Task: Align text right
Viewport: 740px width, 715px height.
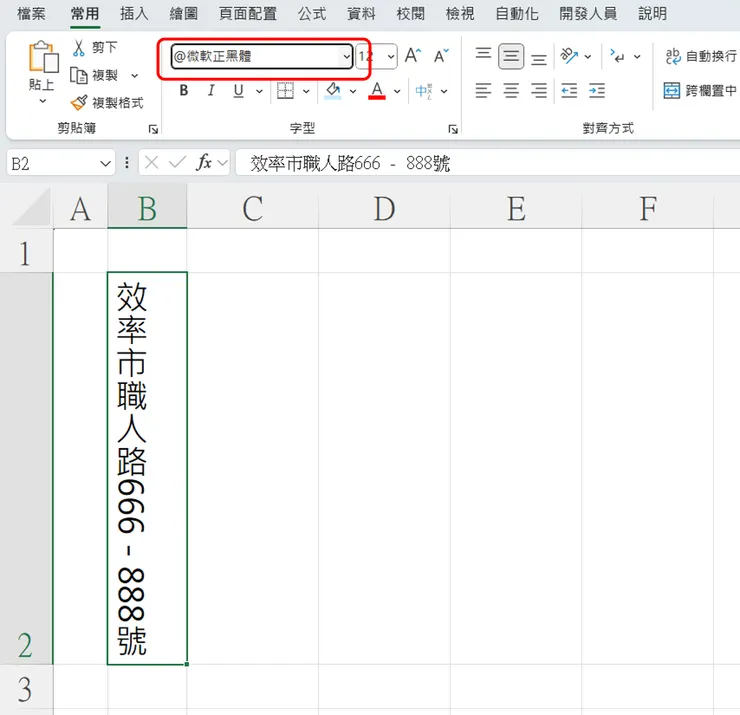Action: [x=538, y=90]
